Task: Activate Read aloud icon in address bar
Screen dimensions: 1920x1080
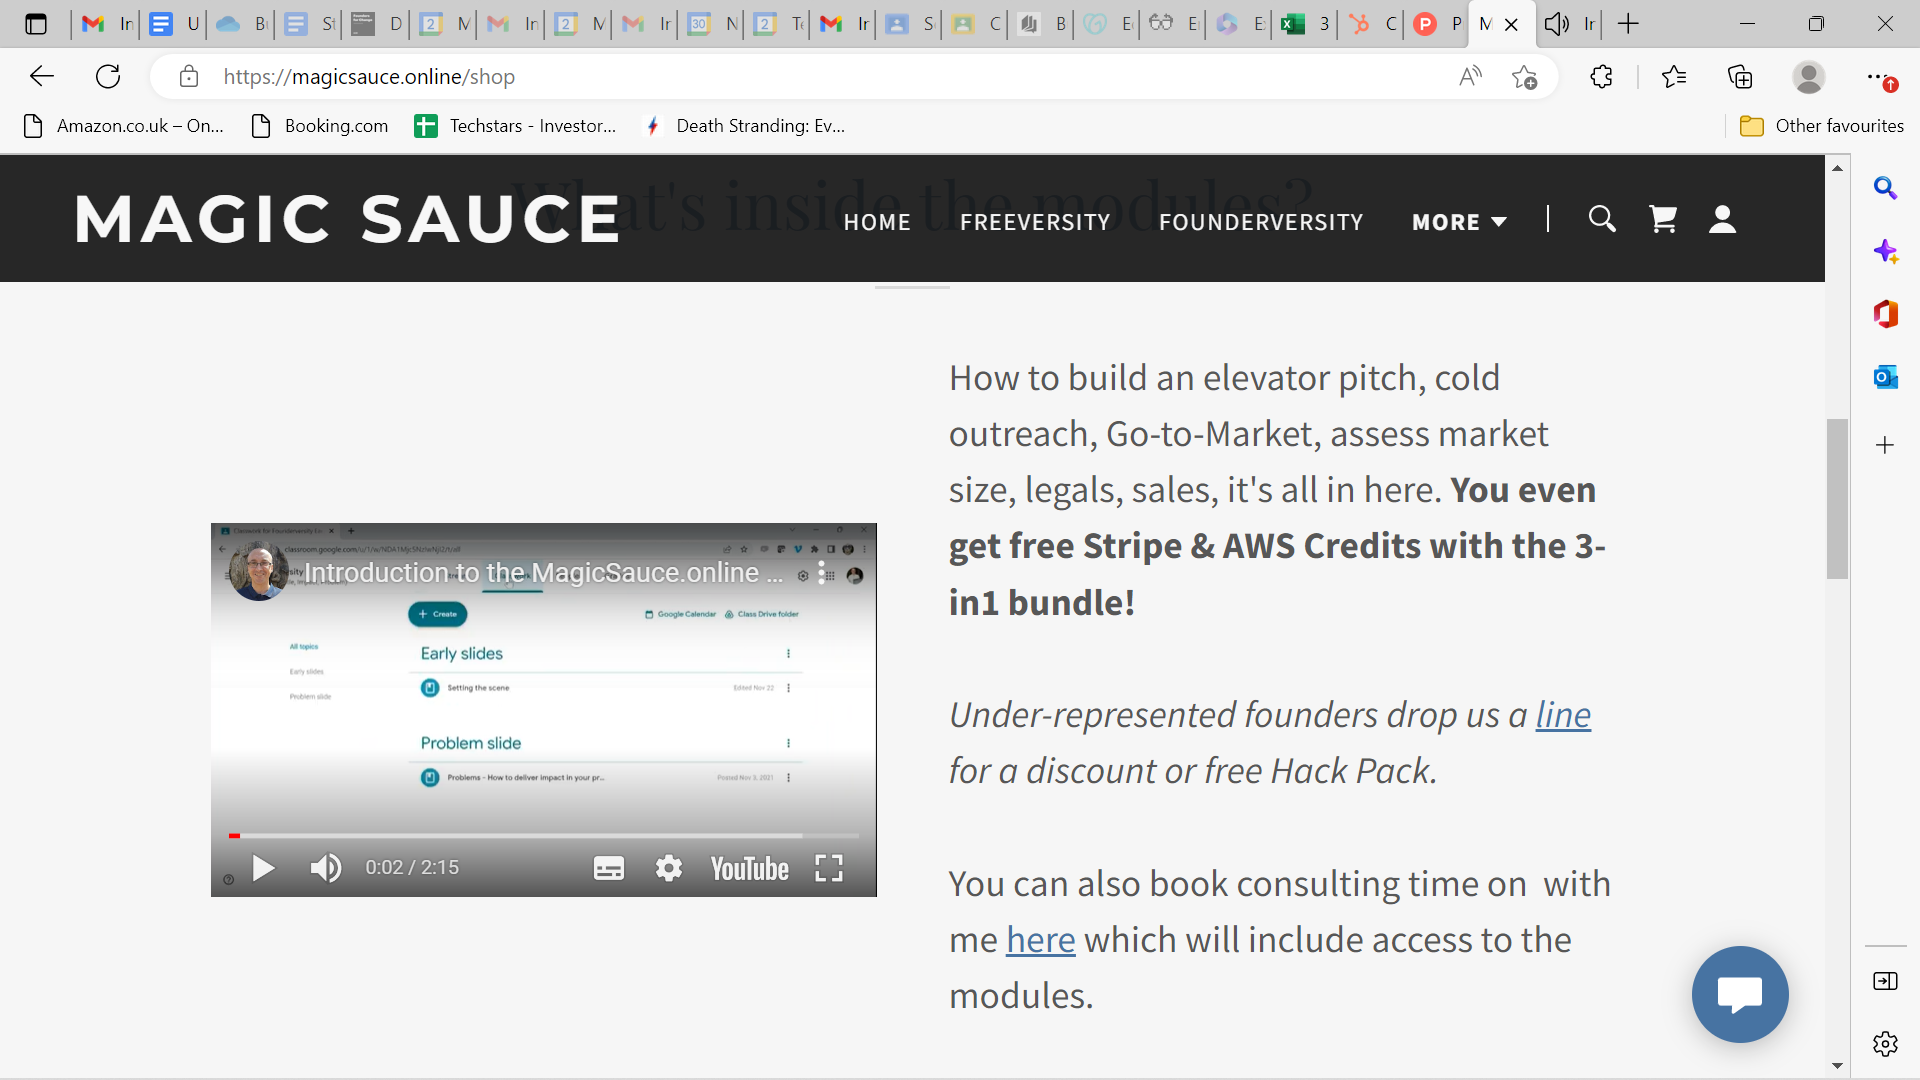Action: coord(1470,77)
